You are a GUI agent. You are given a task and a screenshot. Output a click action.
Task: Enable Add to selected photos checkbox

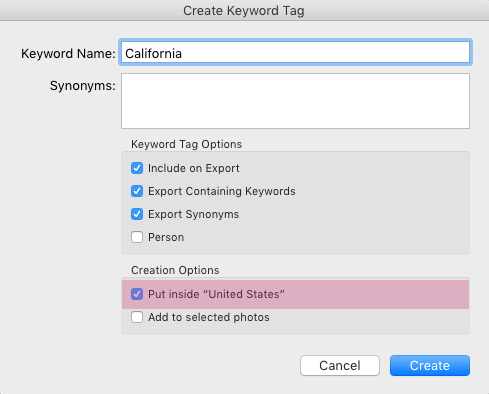[137, 317]
